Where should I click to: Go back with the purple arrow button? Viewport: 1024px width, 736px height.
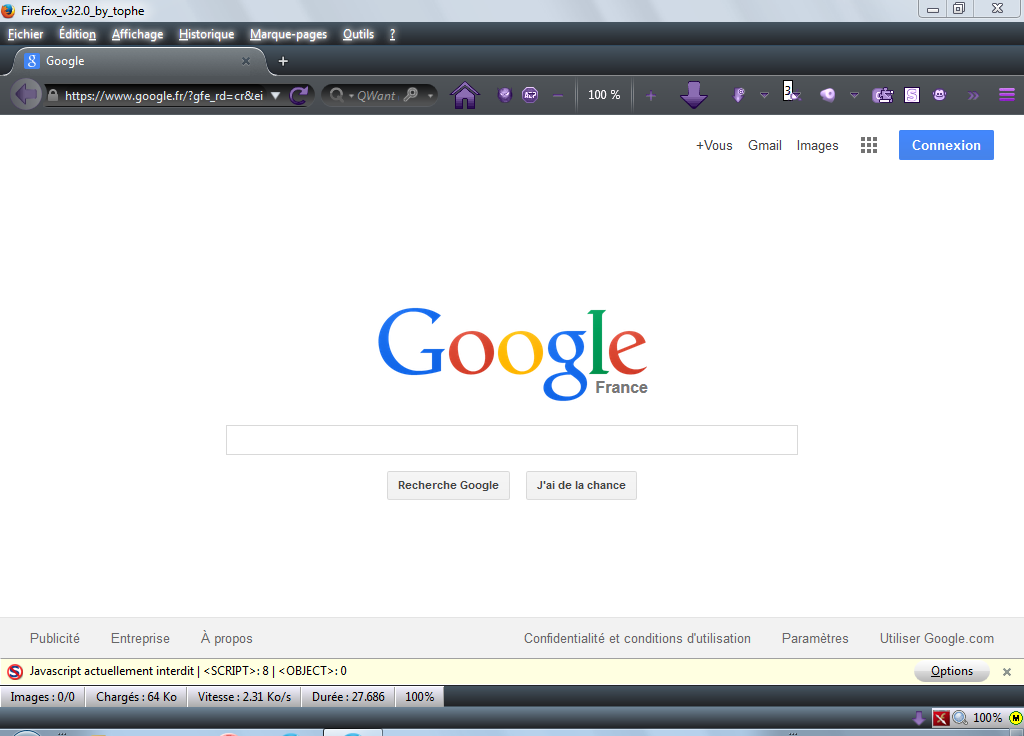pyautogui.click(x=26, y=95)
